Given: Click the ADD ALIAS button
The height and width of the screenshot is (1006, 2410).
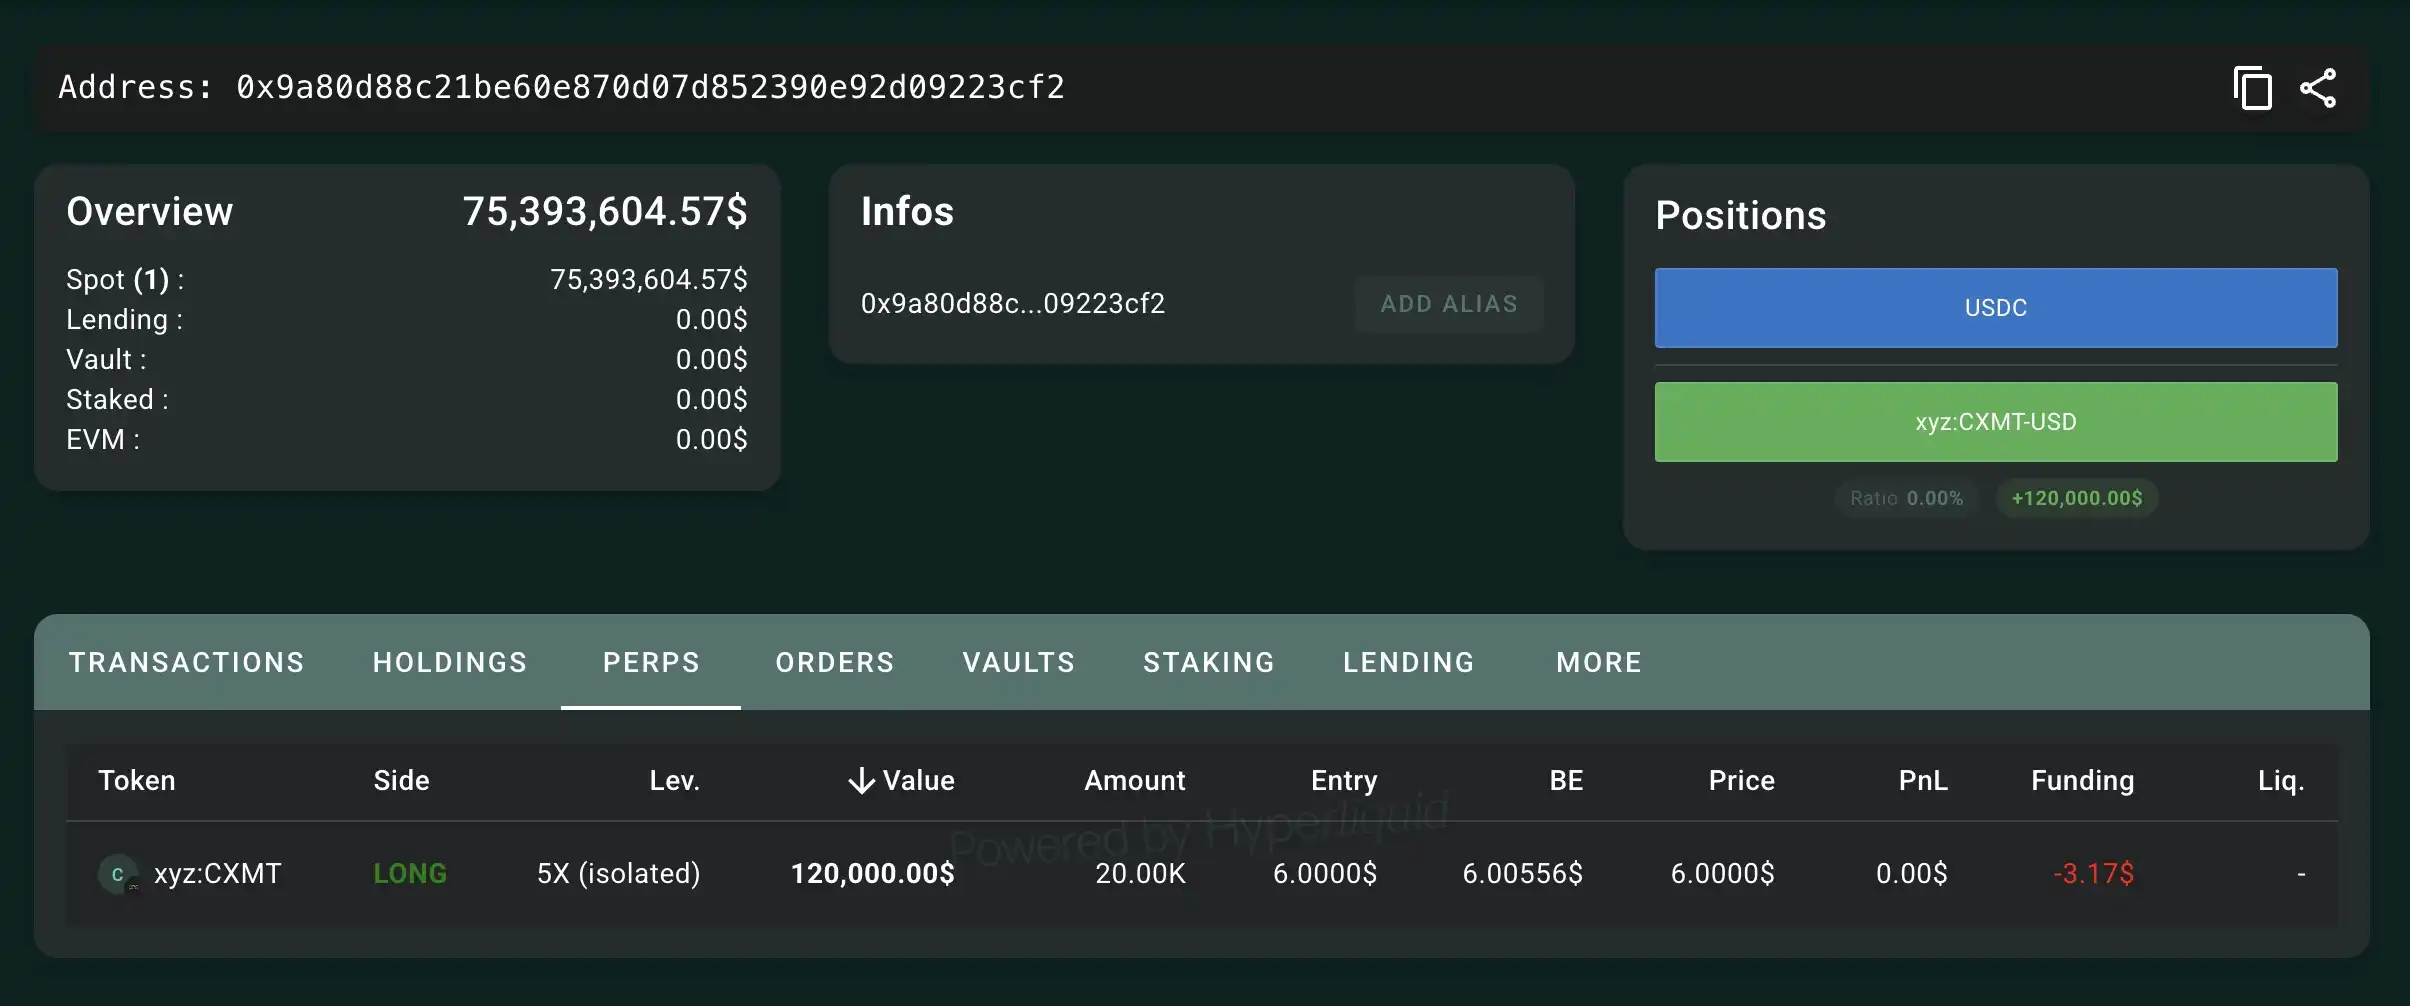Looking at the screenshot, I should [x=1449, y=304].
